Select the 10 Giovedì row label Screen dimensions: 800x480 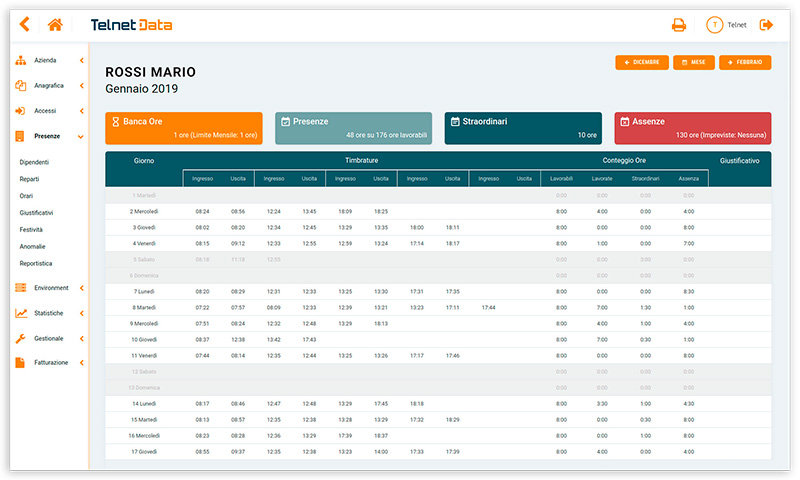(x=144, y=340)
